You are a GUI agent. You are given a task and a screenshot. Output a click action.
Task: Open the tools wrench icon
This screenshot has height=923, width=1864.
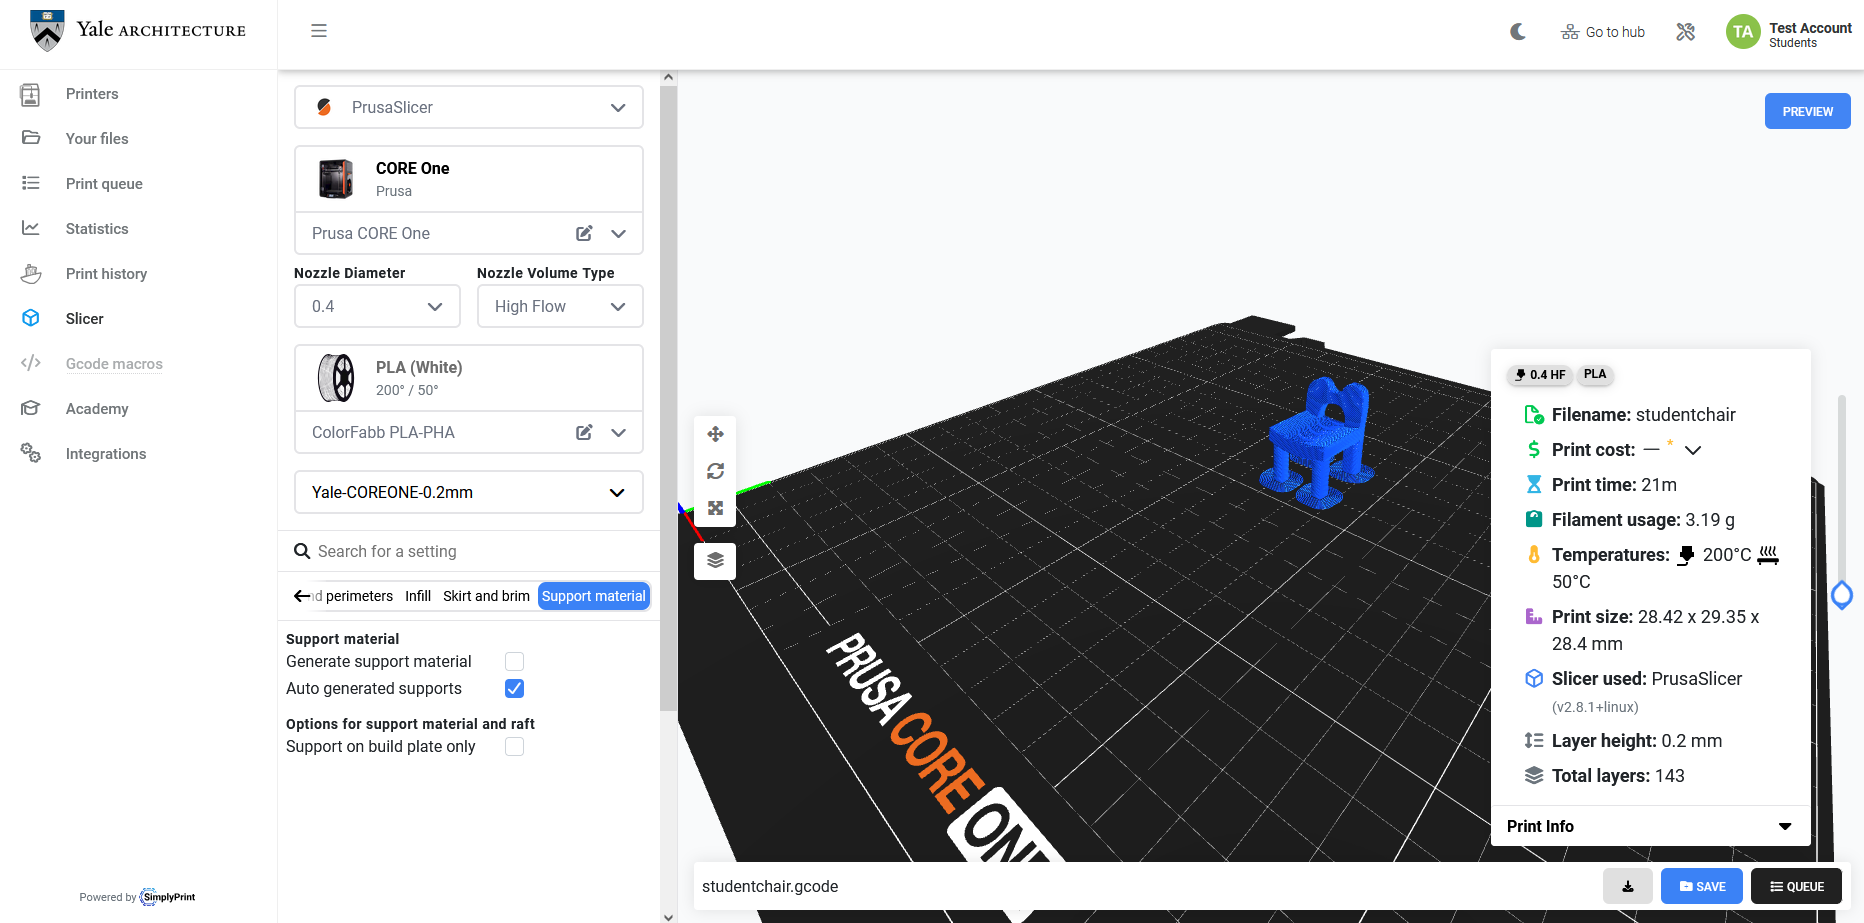tap(1686, 32)
